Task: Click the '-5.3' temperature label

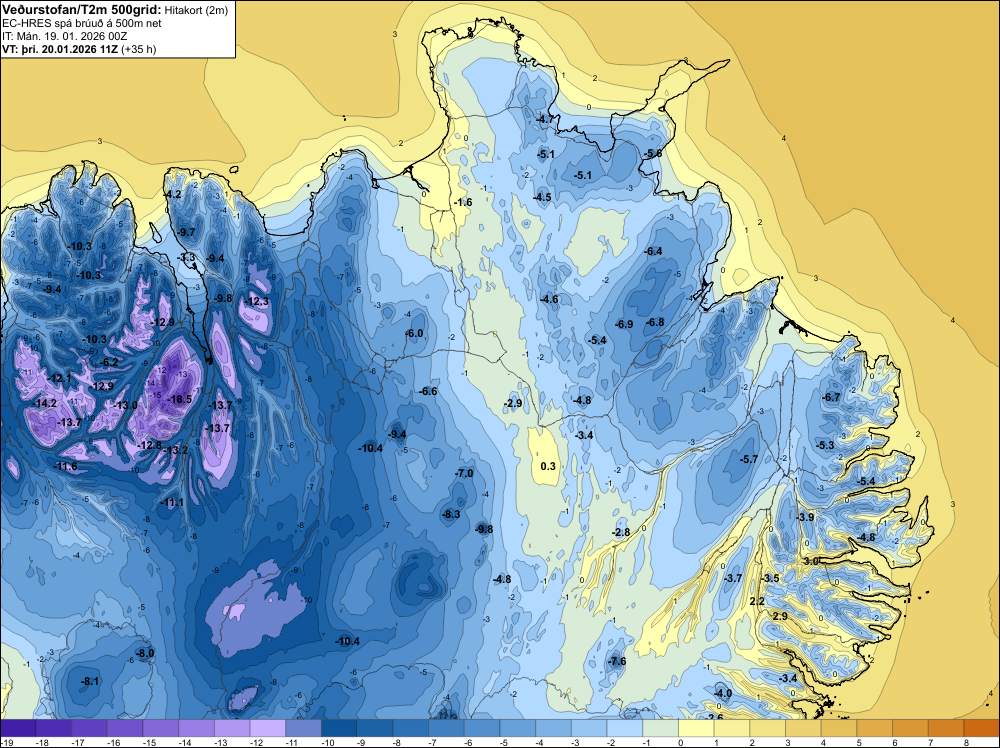Action: tap(825, 445)
